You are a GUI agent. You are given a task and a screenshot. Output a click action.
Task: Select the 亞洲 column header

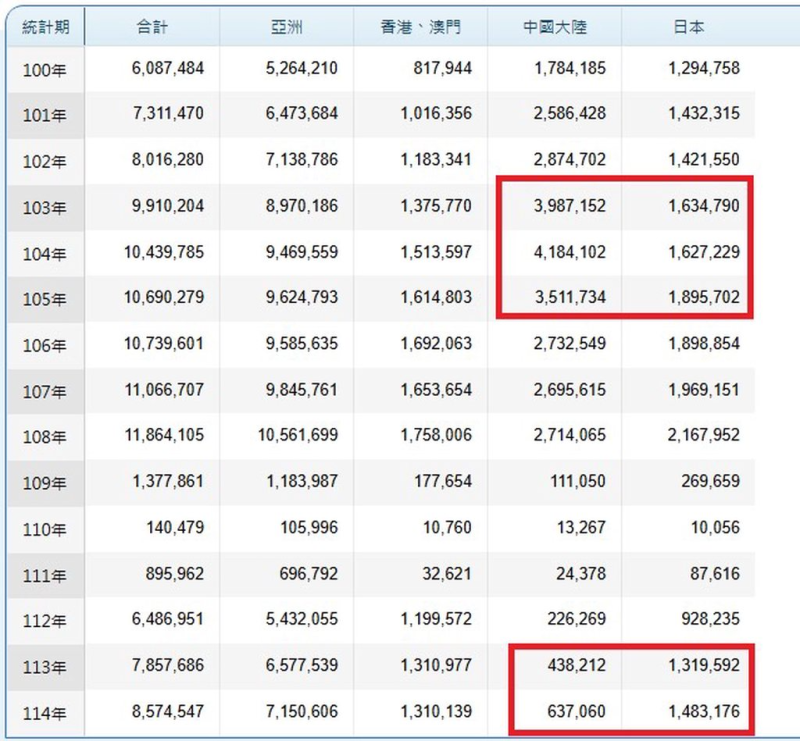286,27
